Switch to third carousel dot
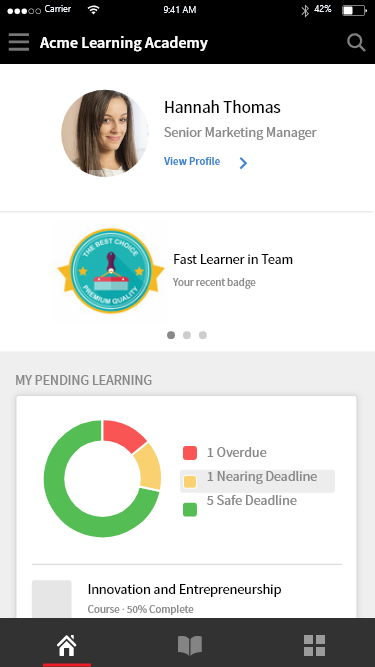This screenshot has height=667, width=375. (x=203, y=335)
